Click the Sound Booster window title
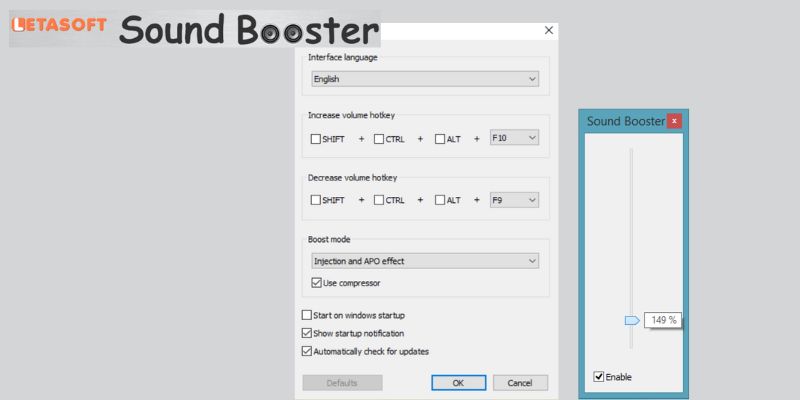 click(626, 121)
